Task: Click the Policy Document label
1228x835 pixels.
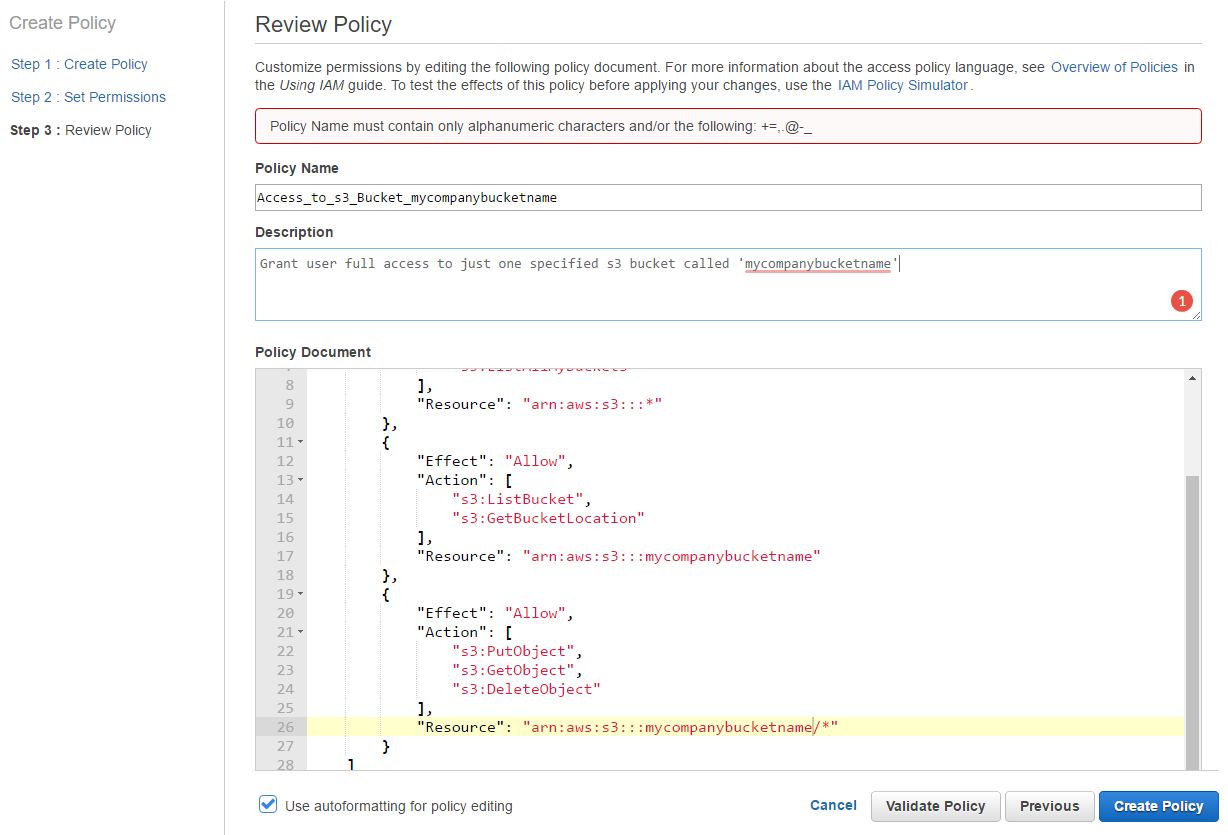Action: 313,352
